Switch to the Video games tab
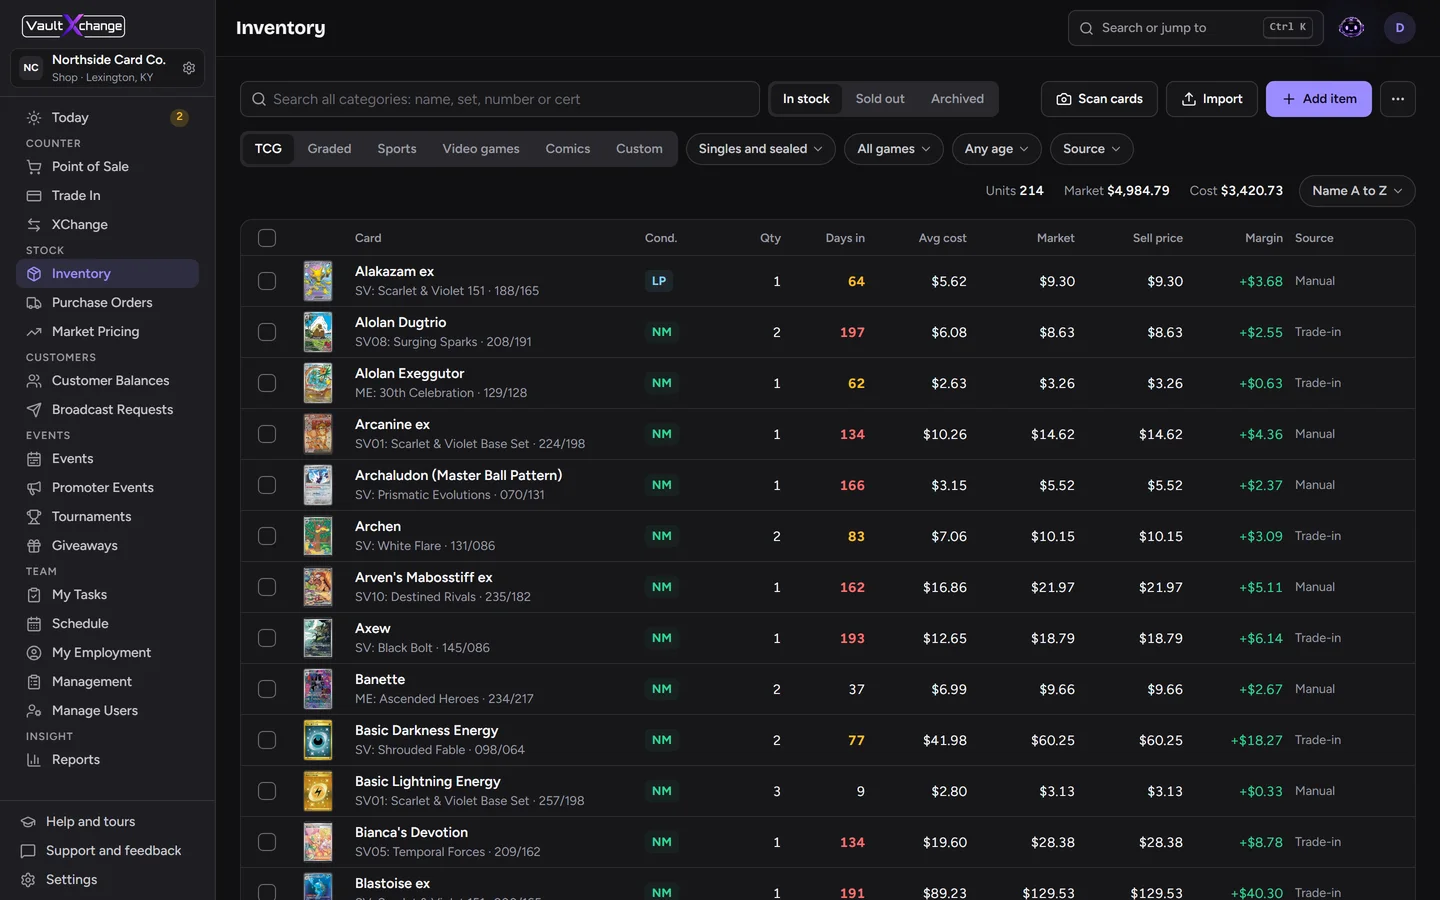 [481, 149]
